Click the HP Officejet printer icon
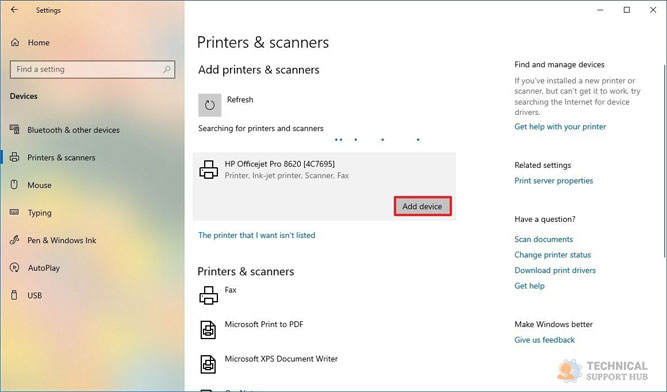Viewport: 667px width, 392px height. pos(208,170)
